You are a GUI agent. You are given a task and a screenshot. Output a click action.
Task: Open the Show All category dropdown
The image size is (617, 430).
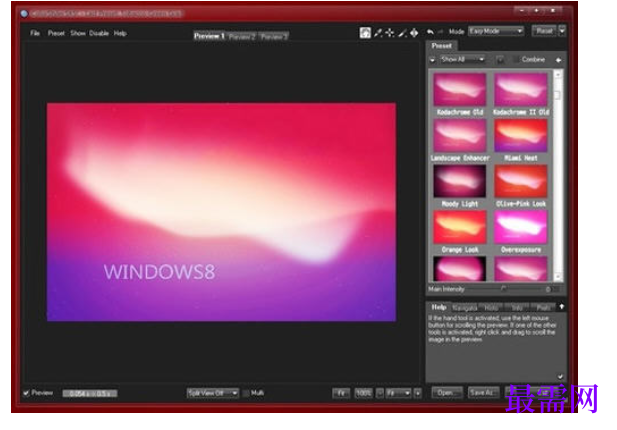click(462, 59)
